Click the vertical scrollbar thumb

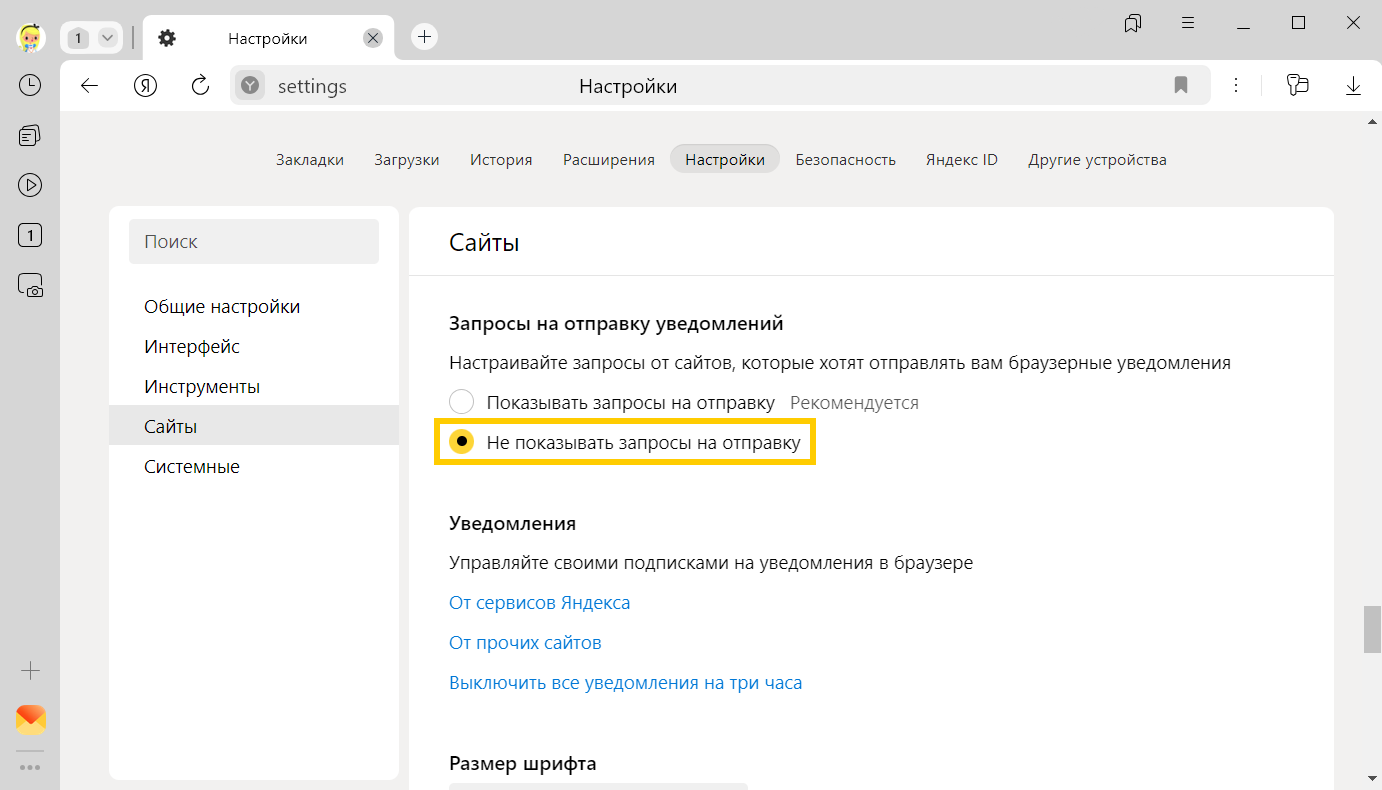(x=1372, y=628)
